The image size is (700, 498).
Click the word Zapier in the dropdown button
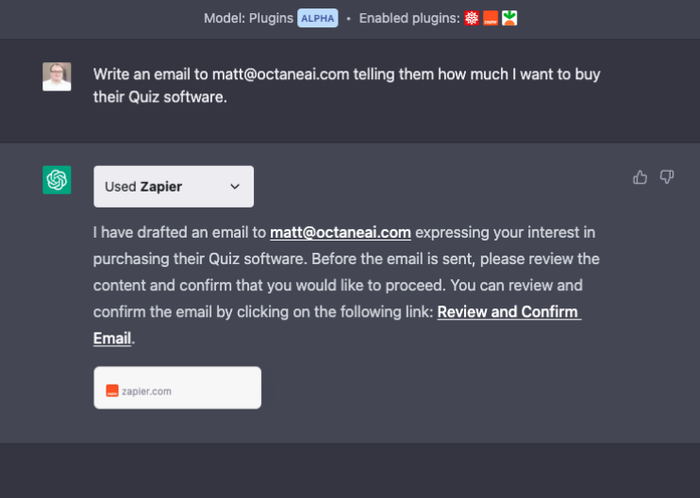pos(161,186)
